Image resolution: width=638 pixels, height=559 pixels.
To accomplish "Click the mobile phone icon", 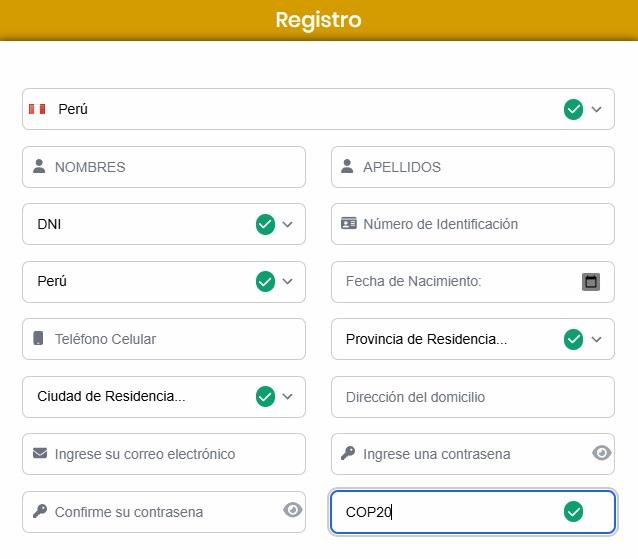I will pos(39,339).
